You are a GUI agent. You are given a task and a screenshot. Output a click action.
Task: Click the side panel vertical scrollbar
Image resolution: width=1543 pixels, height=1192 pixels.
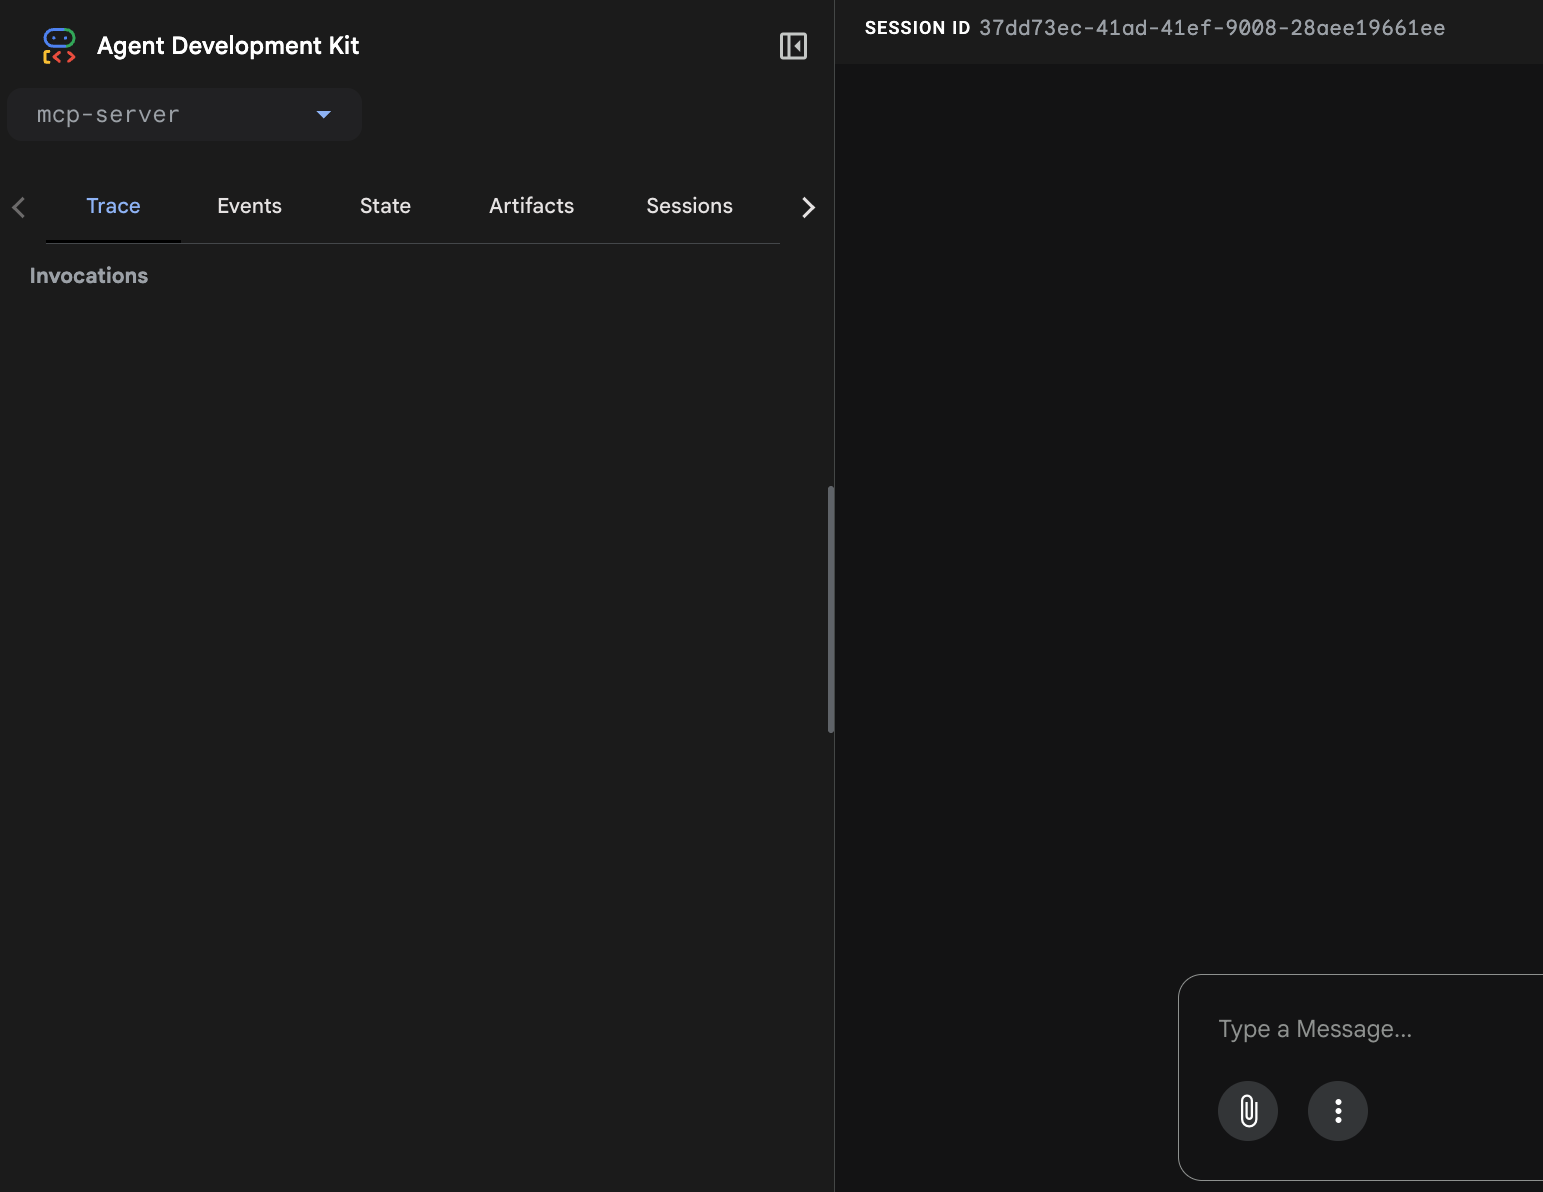pyautogui.click(x=830, y=609)
